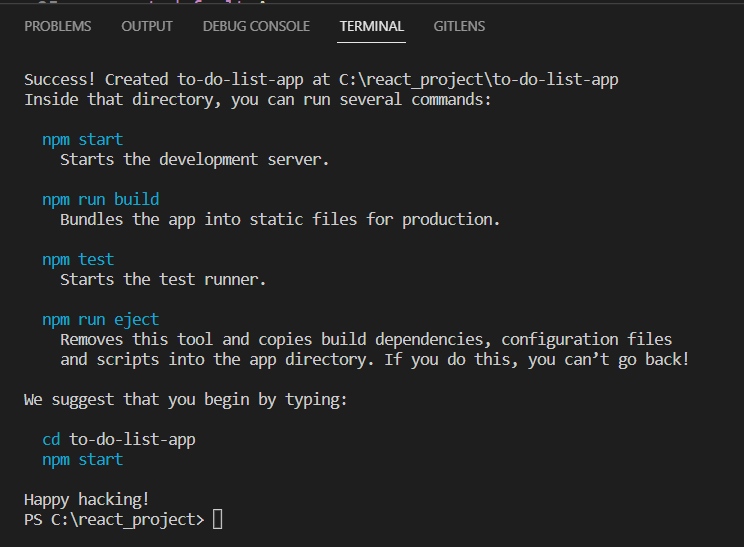
Task: Click the "npm test" command text
Action: point(78,260)
